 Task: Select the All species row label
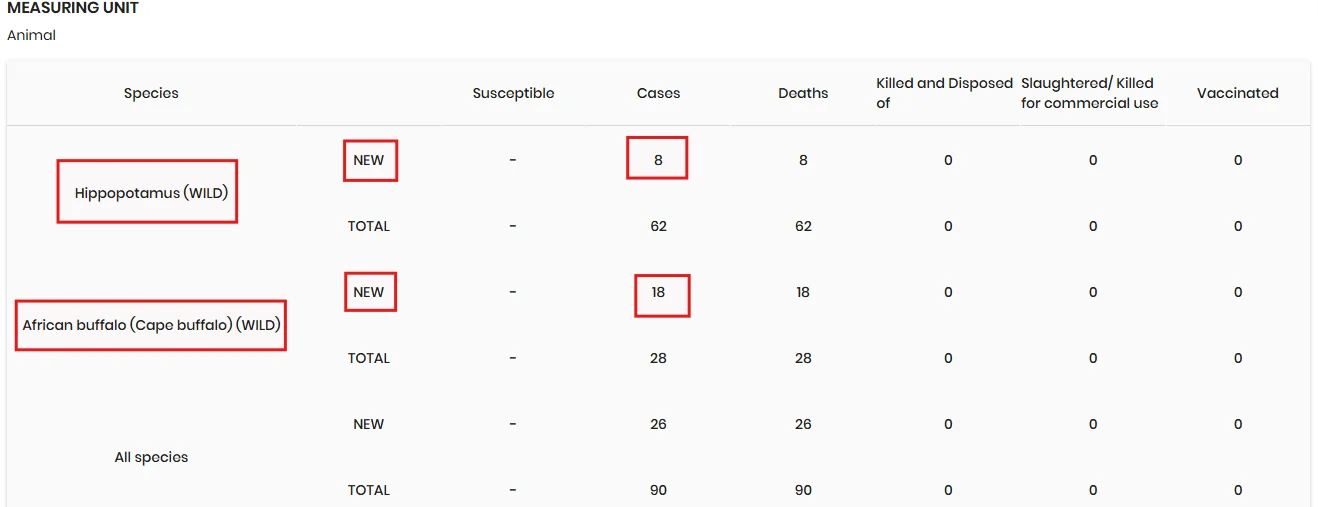click(151, 457)
